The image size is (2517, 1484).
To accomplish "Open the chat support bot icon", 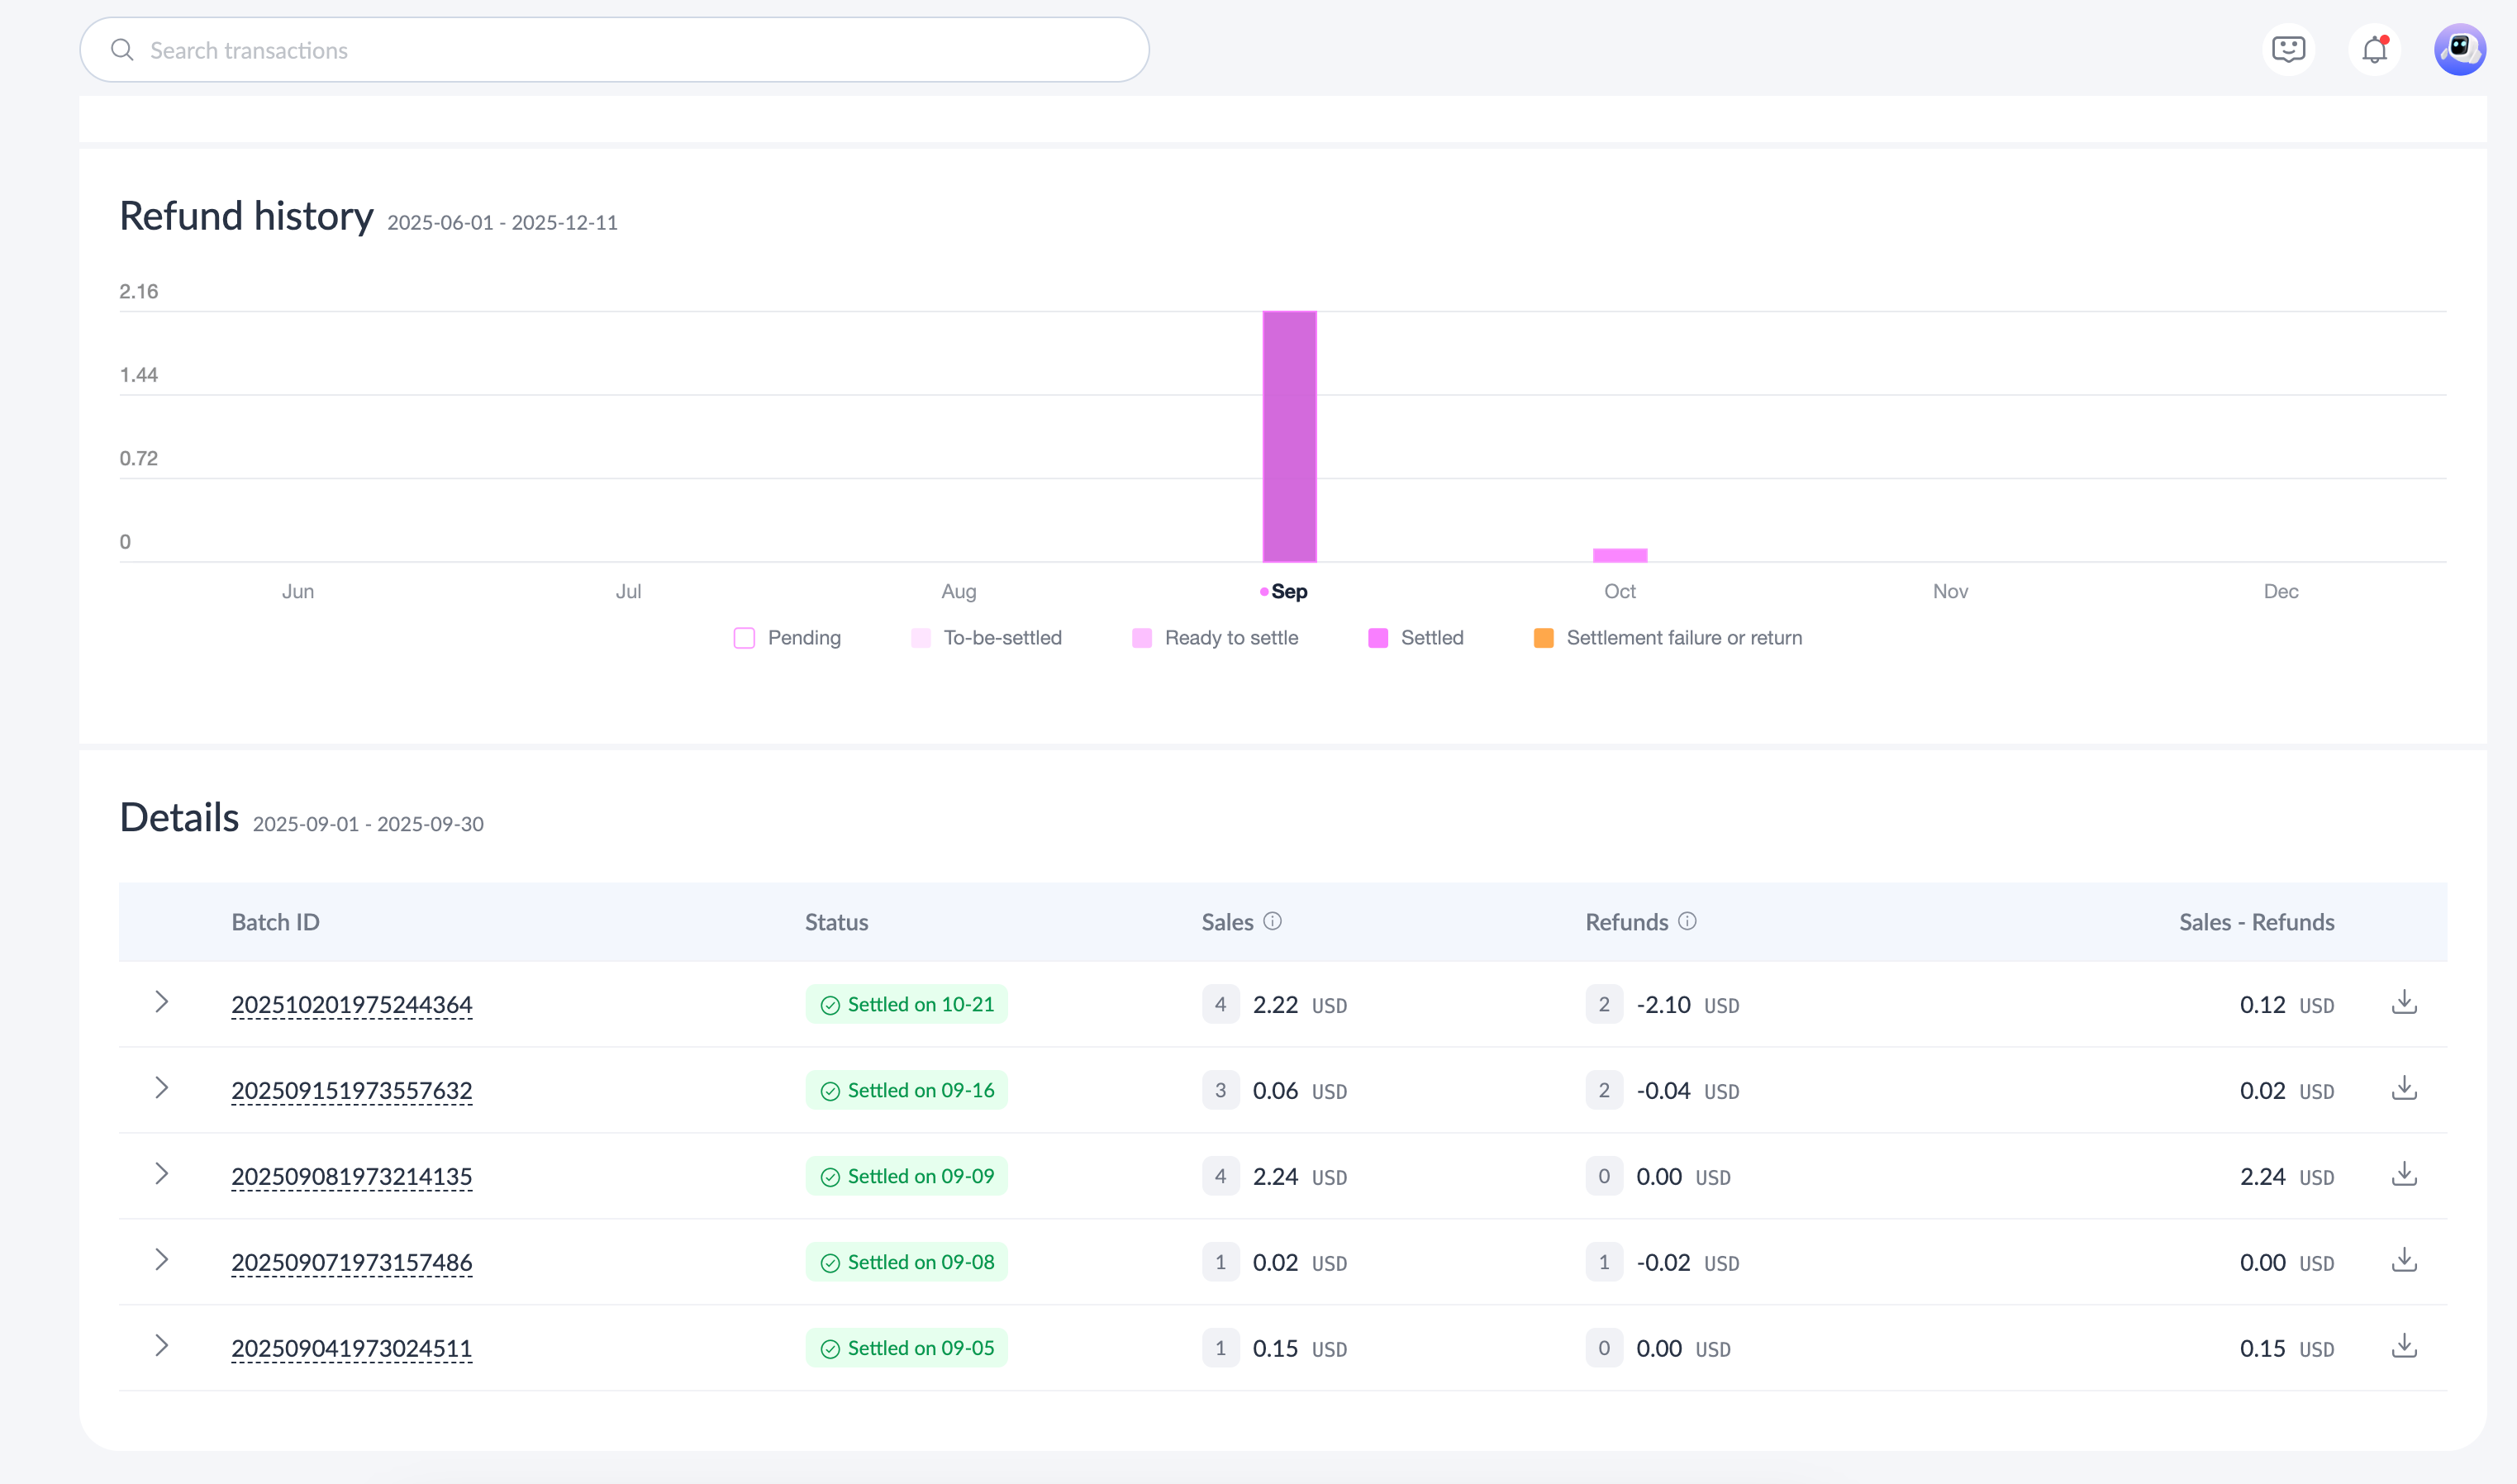I will (2288, 50).
